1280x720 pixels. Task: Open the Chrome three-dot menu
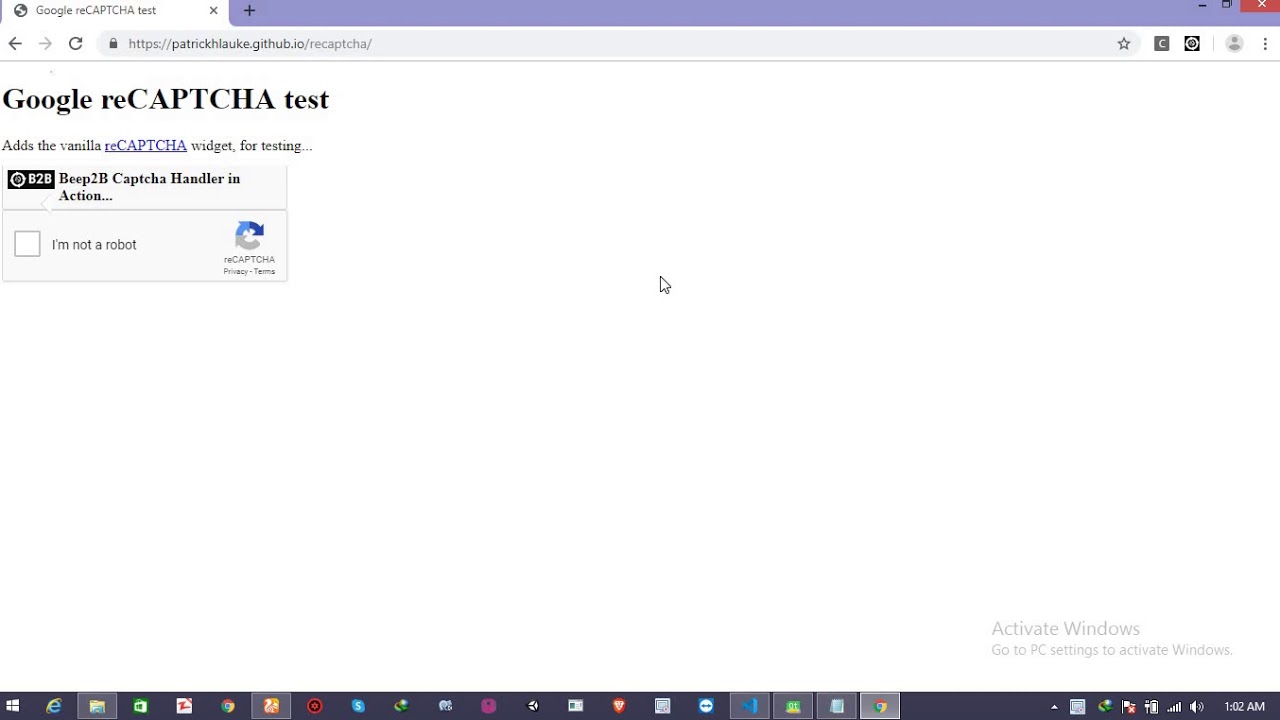tap(1265, 44)
